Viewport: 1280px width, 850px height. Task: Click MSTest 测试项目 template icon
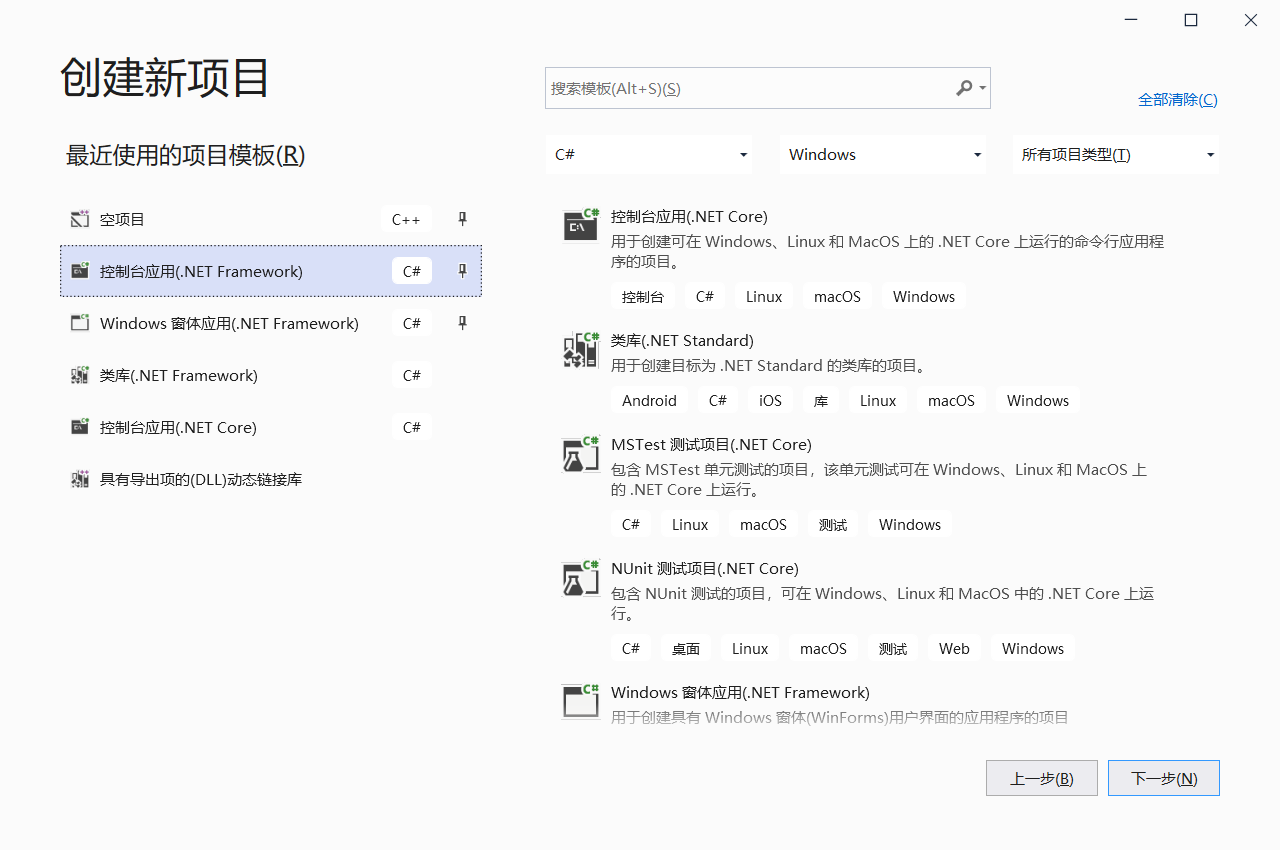pyautogui.click(x=580, y=453)
